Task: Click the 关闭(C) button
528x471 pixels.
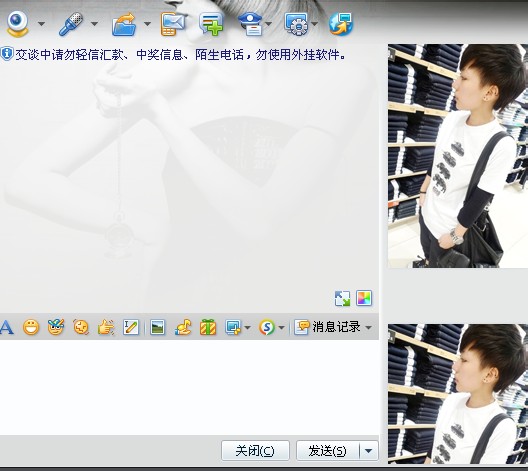Action: 255,451
